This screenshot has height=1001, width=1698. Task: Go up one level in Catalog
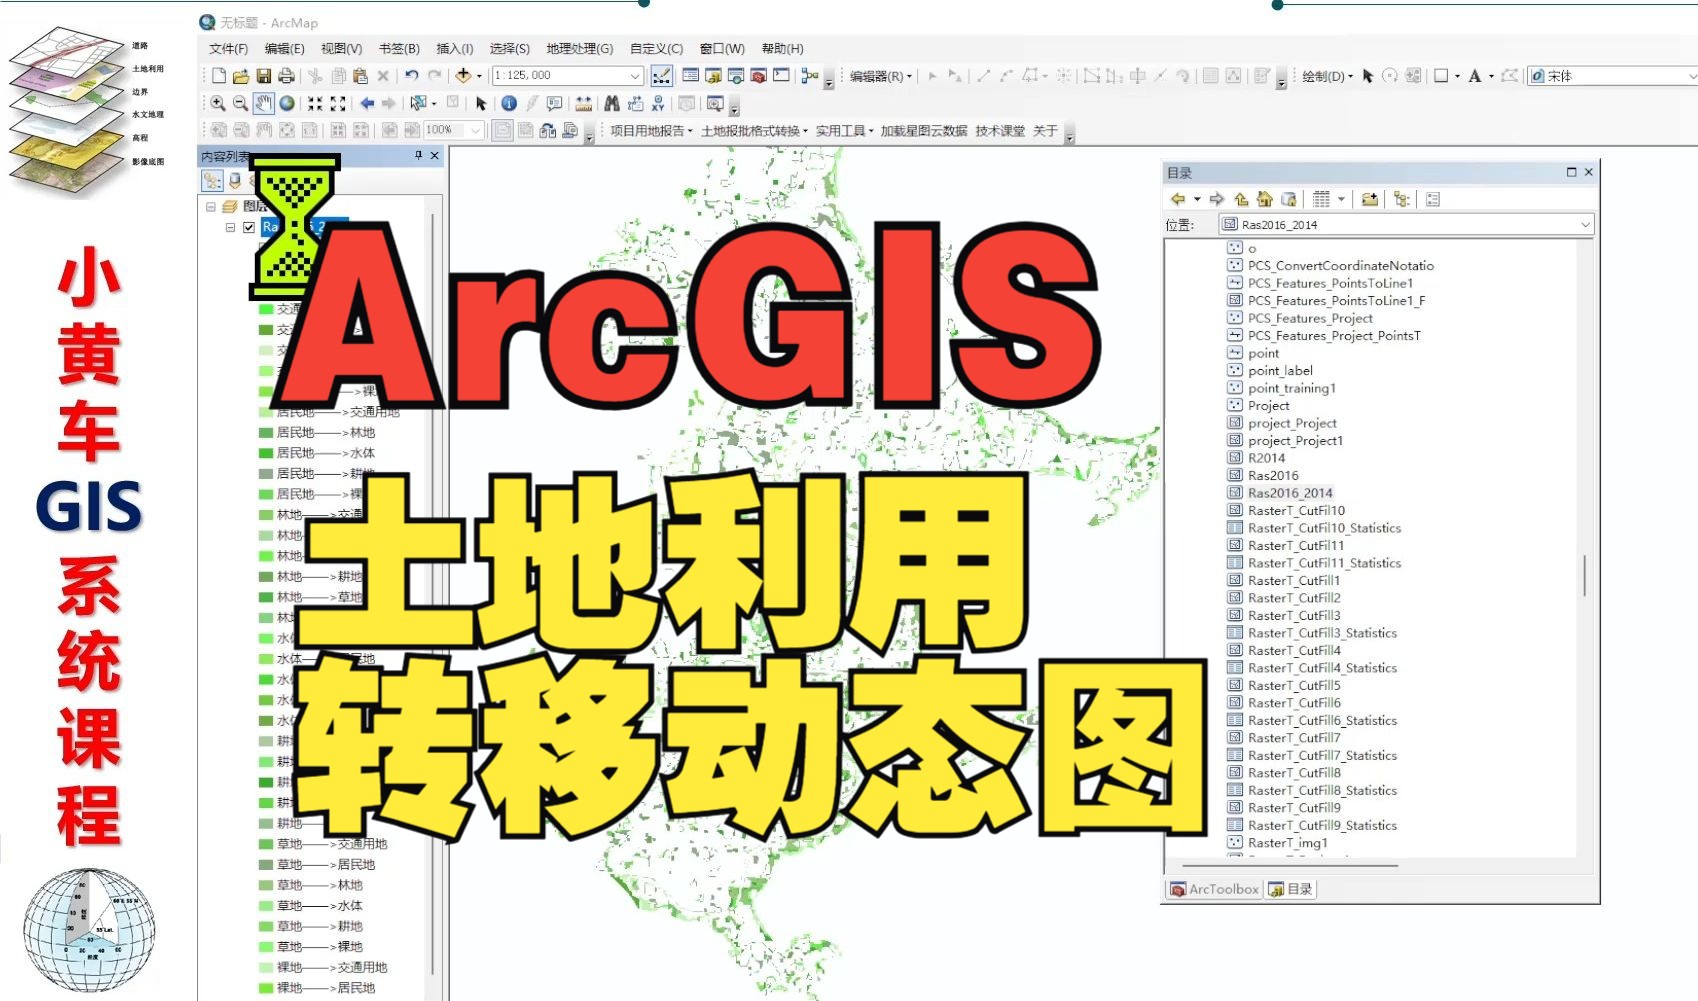click(x=1241, y=199)
